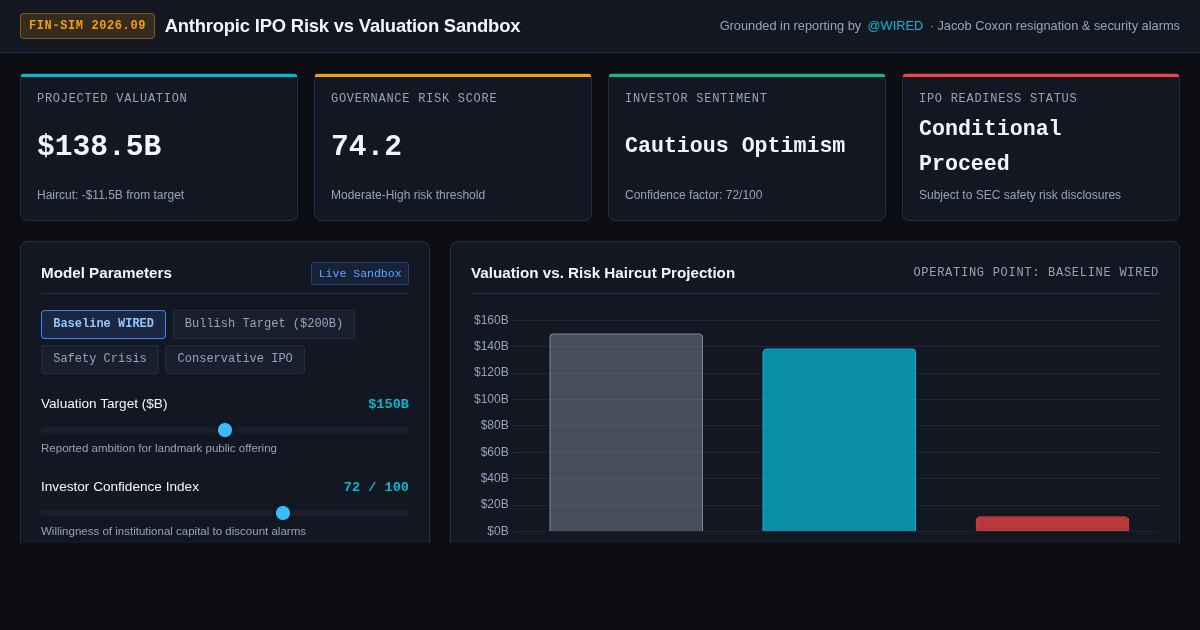Open the Governance Risk Score card
The height and width of the screenshot is (630, 1200).
tap(453, 147)
